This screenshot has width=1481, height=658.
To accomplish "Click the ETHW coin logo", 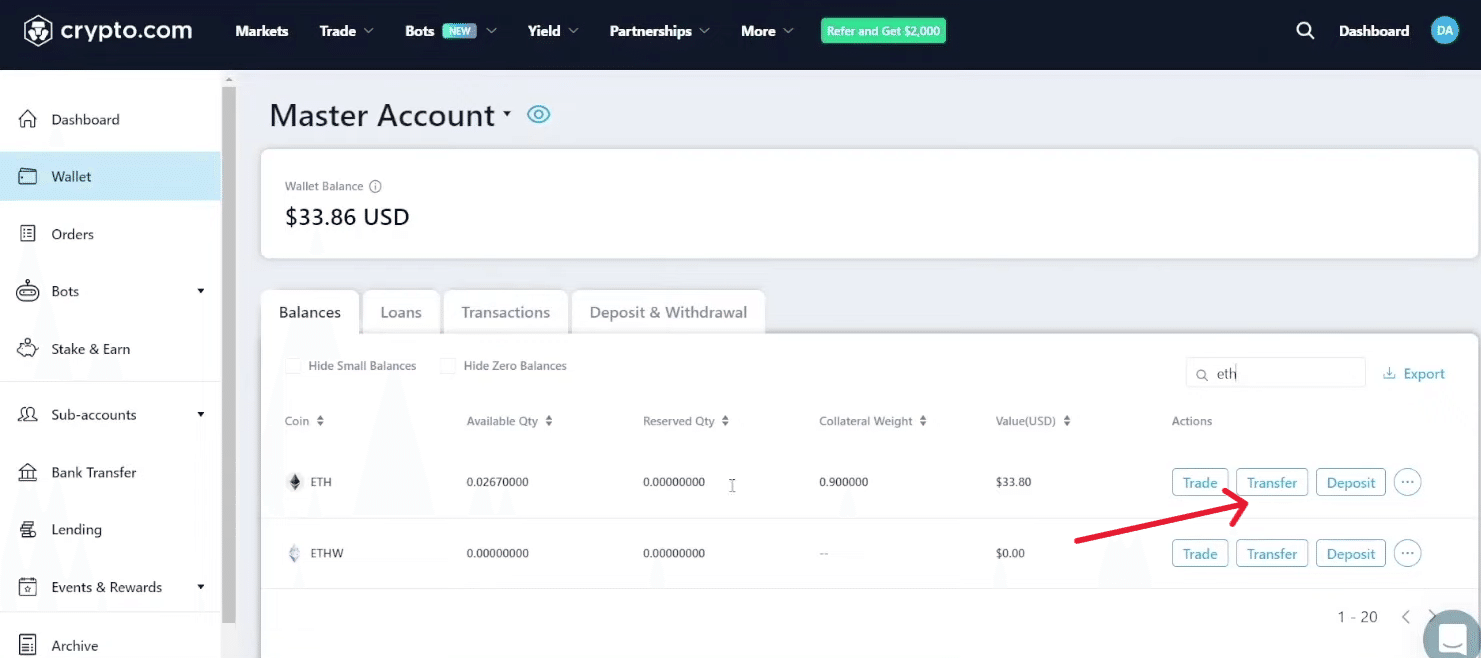I will pyautogui.click(x=294, y=553).
